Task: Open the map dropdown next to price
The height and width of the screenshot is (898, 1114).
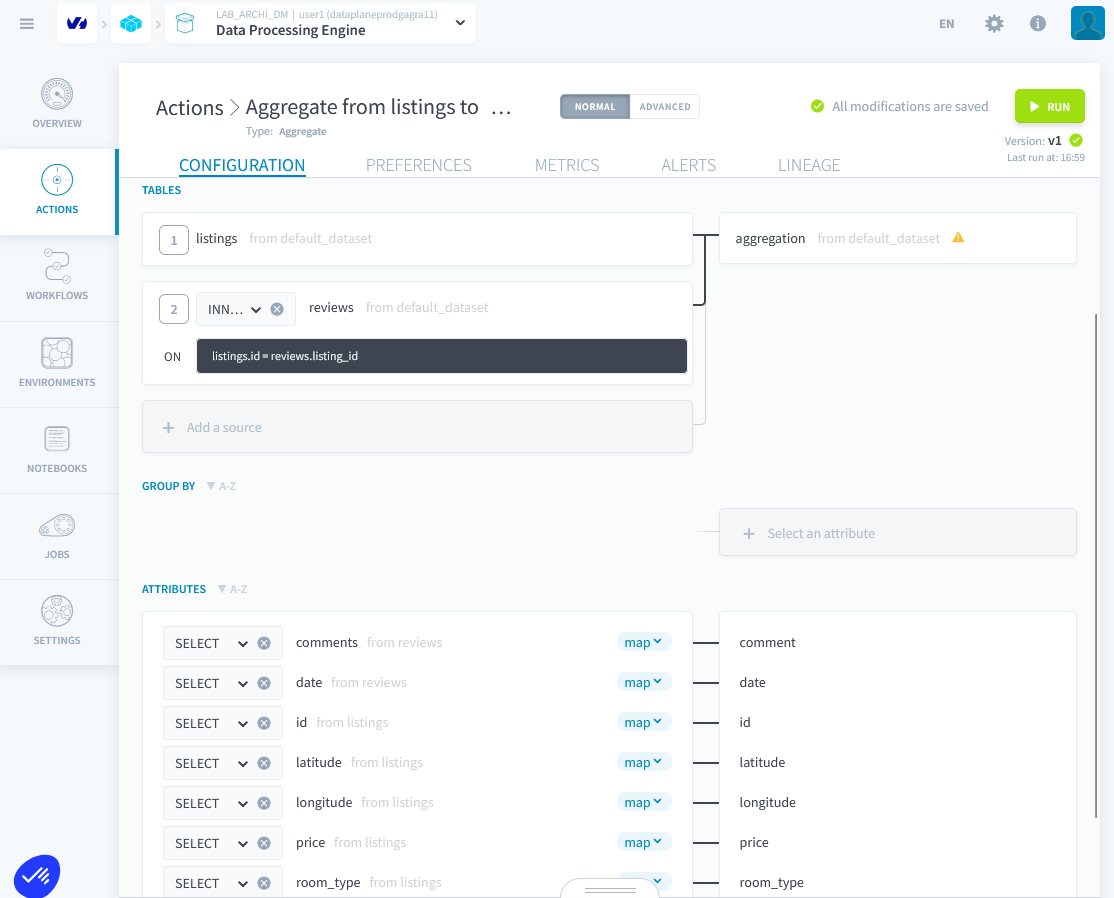Action: [x=644, y=841]
